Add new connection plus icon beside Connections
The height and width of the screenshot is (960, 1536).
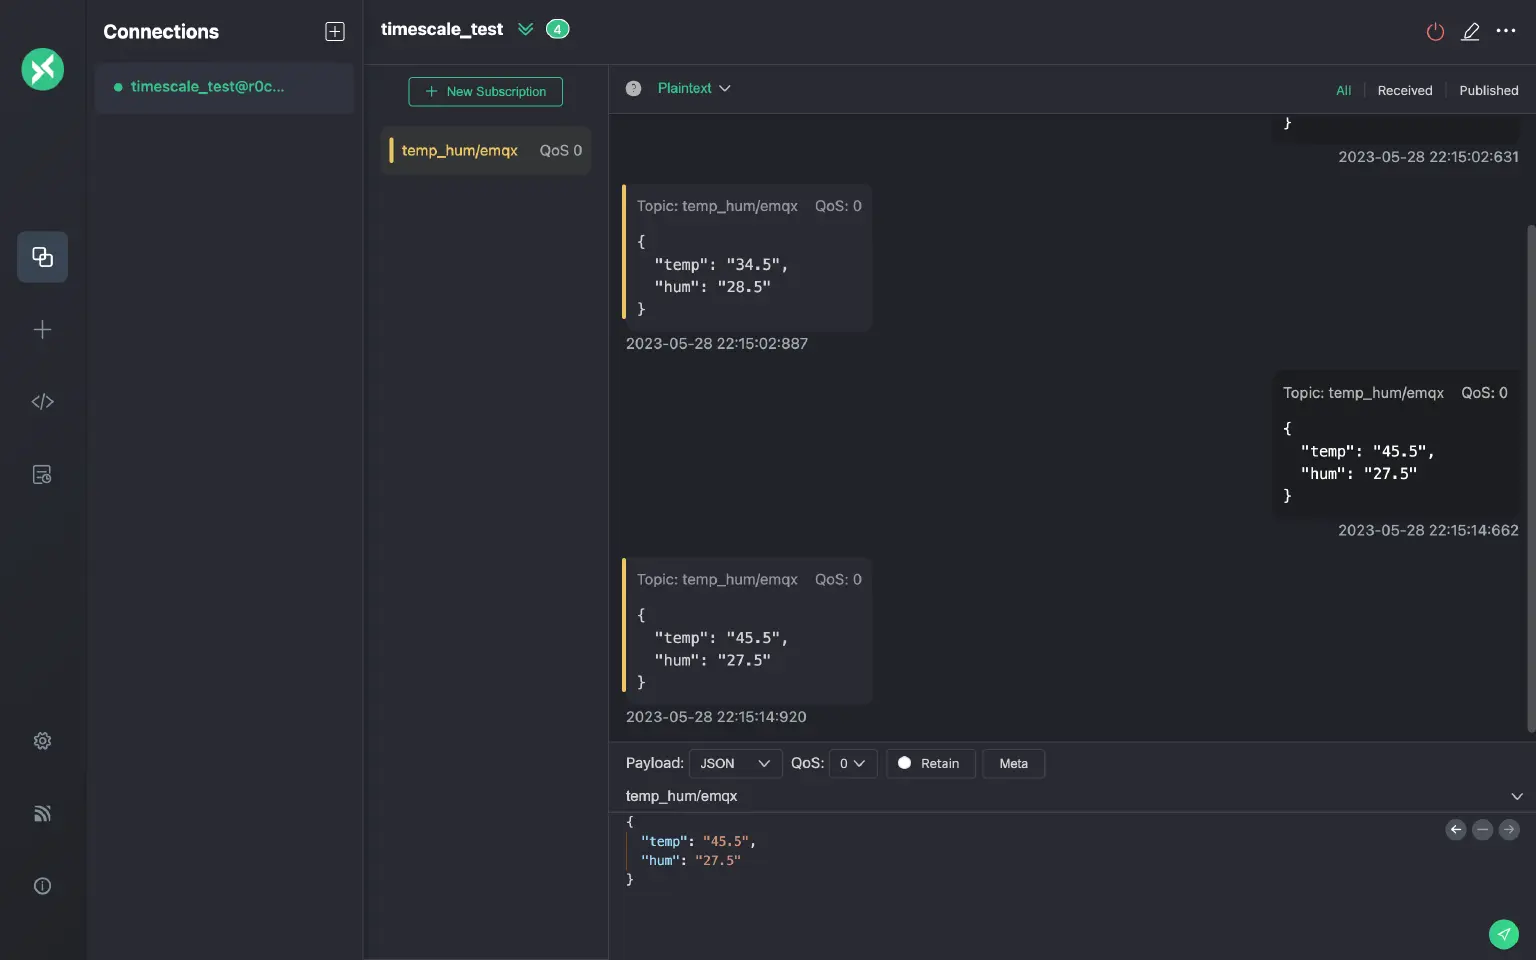[x=335, y=32]
